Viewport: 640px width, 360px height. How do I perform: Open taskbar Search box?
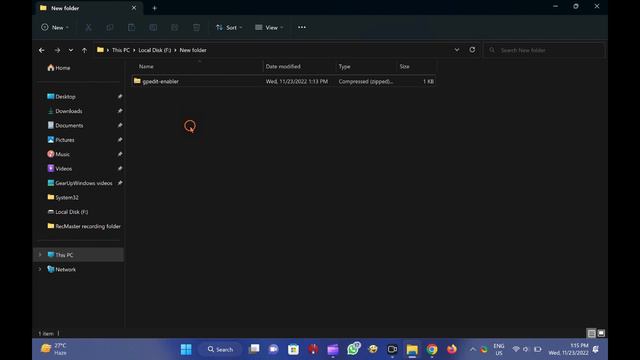coord(220,349)
